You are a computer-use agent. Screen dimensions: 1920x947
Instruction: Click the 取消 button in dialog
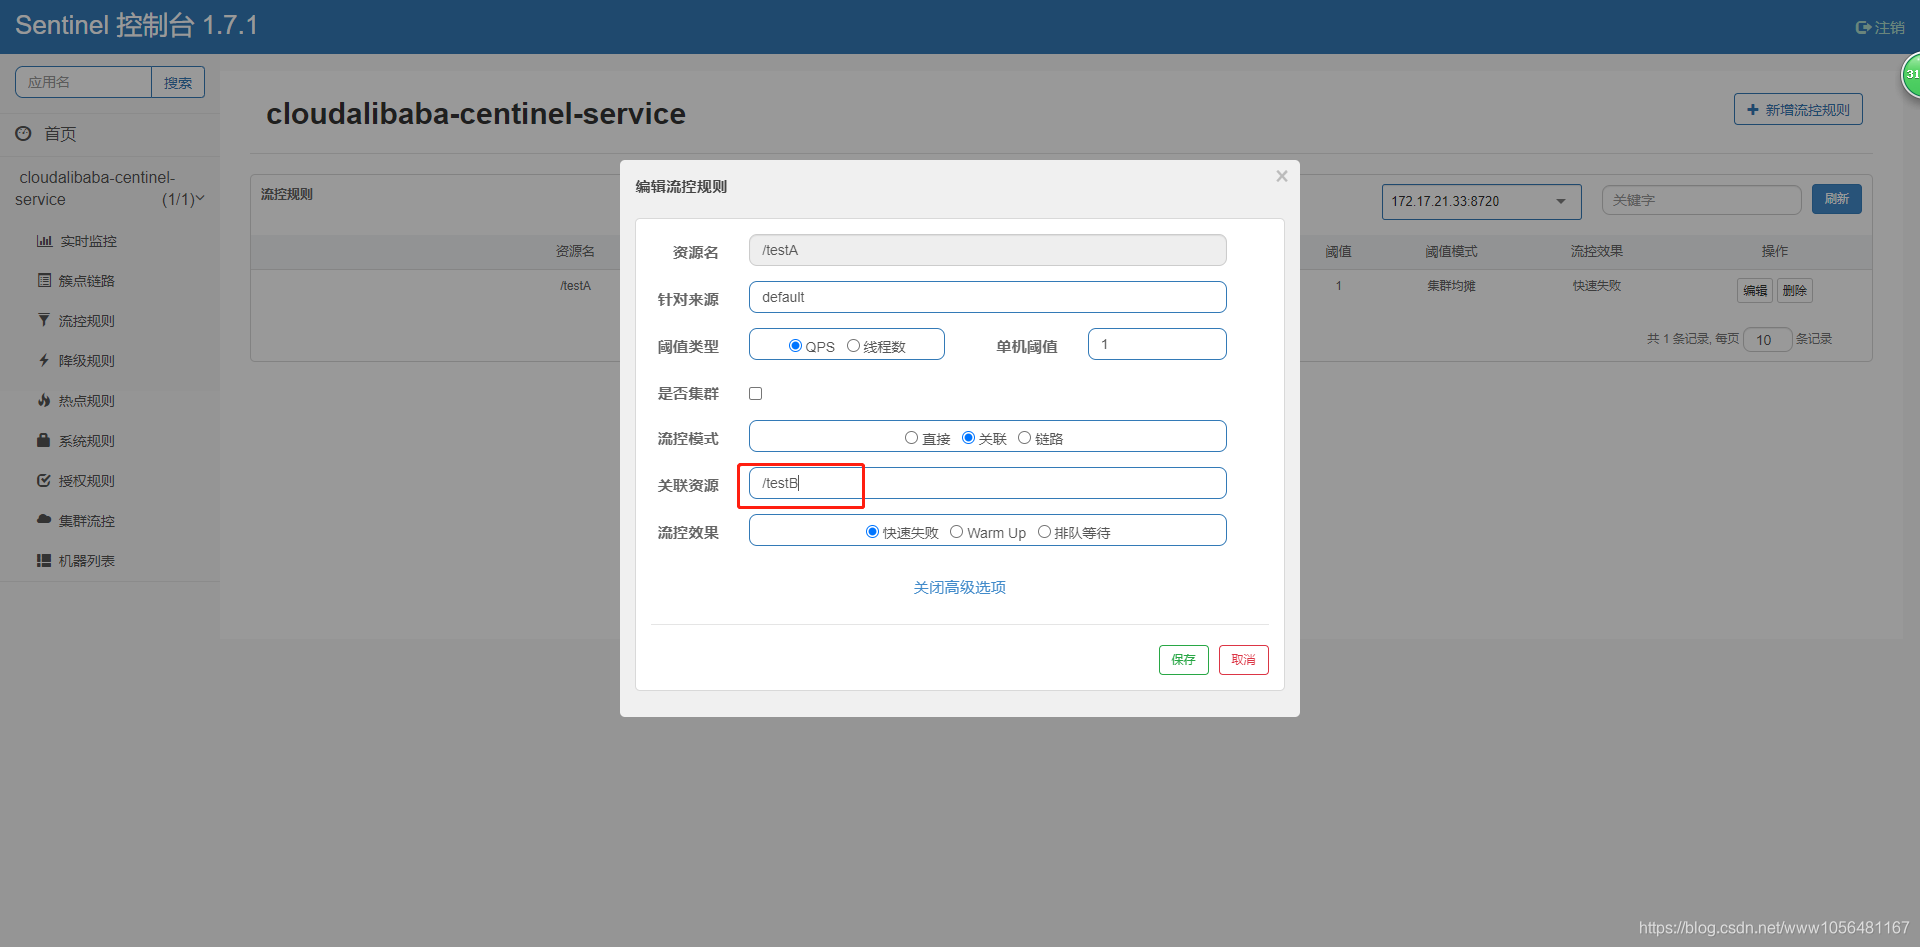click(x=1244, y=660)
